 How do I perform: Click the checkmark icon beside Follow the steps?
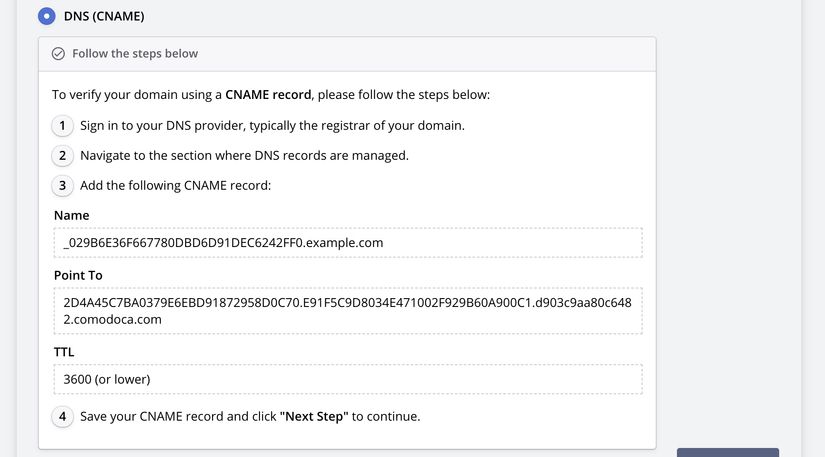(58, 54)
